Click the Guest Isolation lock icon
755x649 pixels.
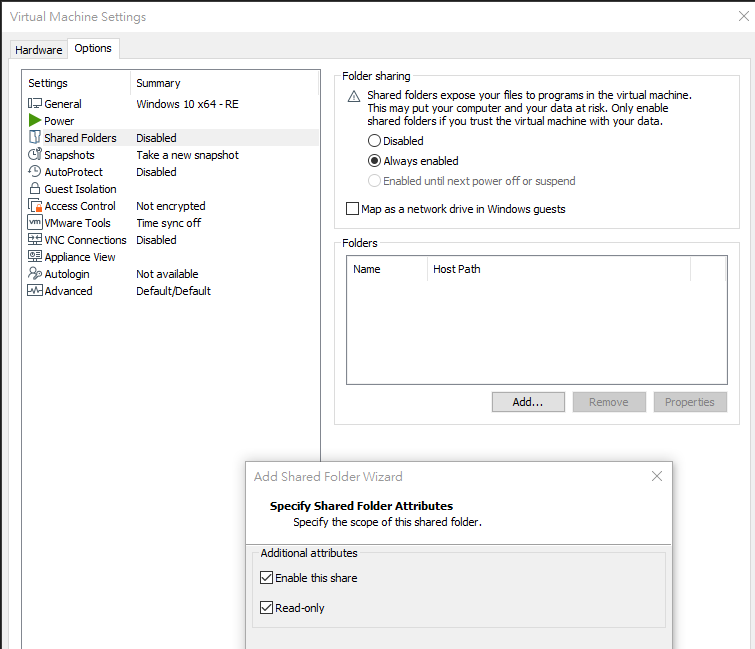point(35,189)
